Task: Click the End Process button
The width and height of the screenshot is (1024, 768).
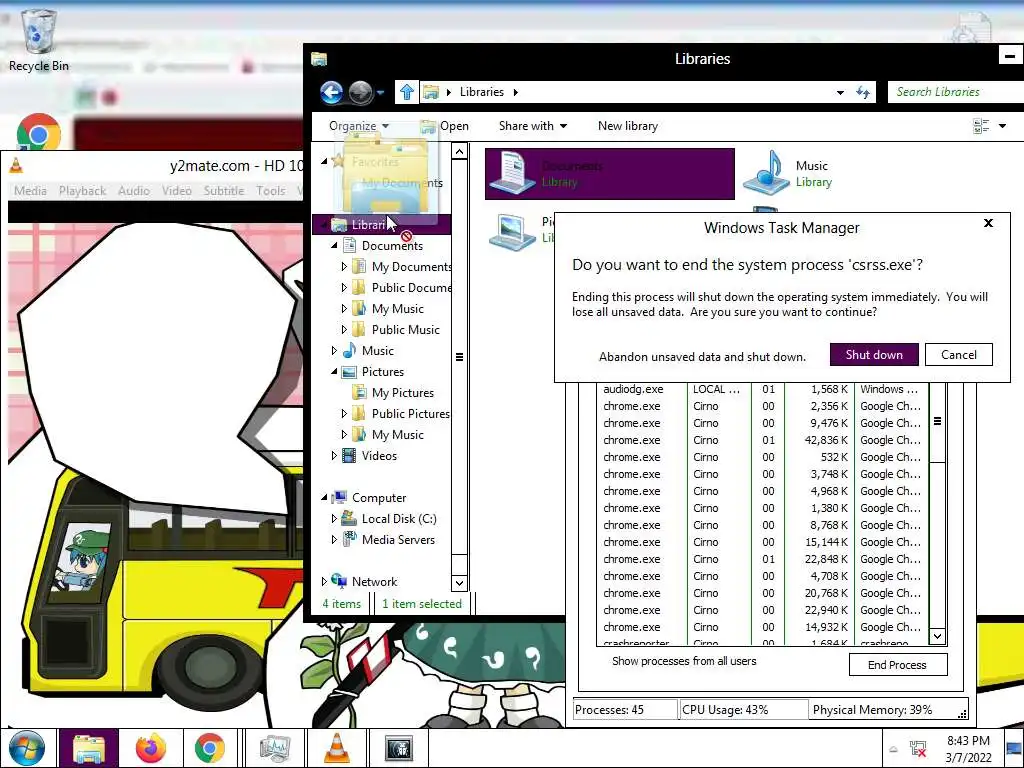Action: (x=897, y=665)
